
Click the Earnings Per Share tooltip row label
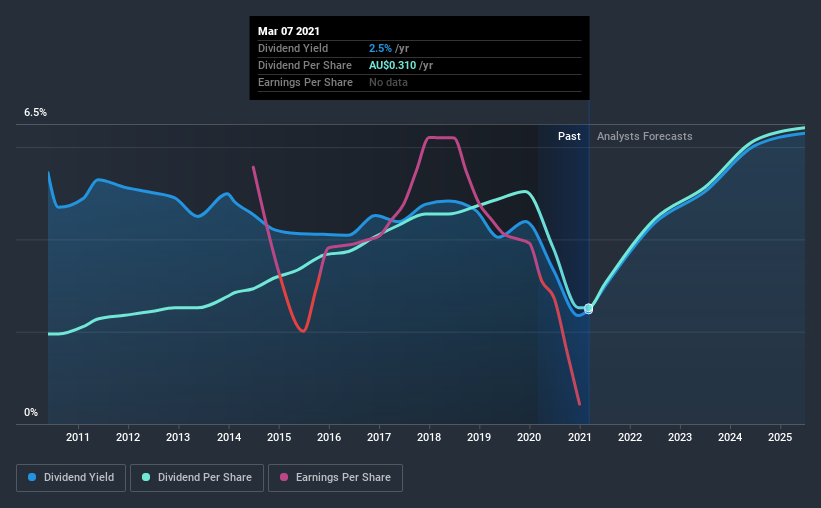(x=305, y=82)
